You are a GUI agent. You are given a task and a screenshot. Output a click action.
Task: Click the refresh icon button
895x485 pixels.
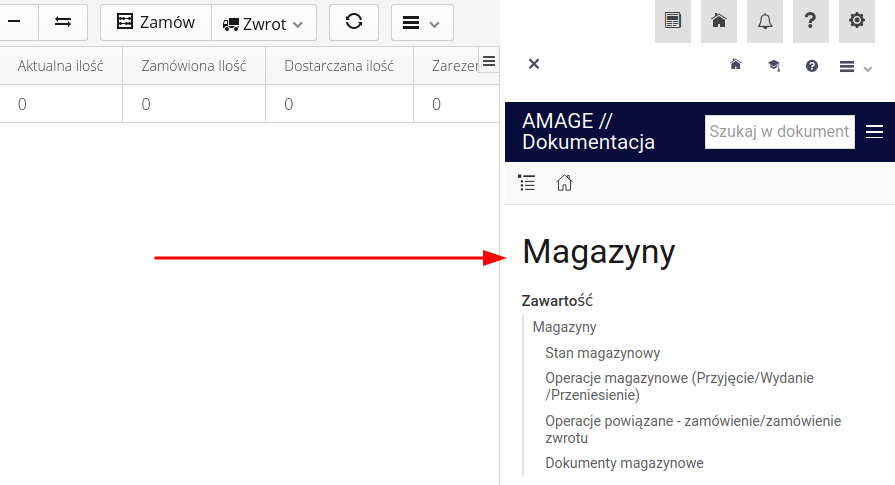coord(353,22)
